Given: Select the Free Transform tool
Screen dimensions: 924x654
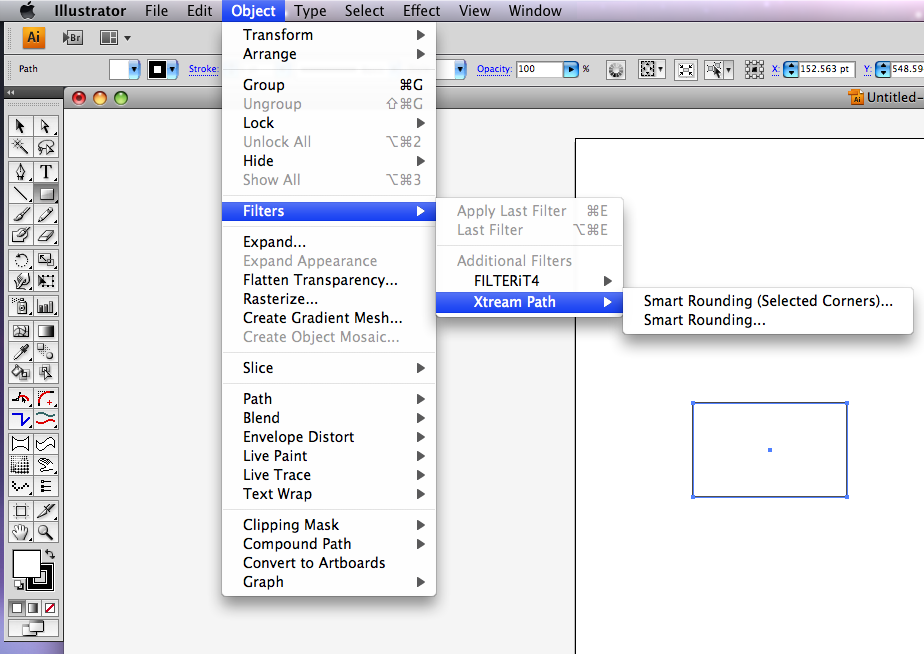Looking at the screenshot, I should click(45, 281).
